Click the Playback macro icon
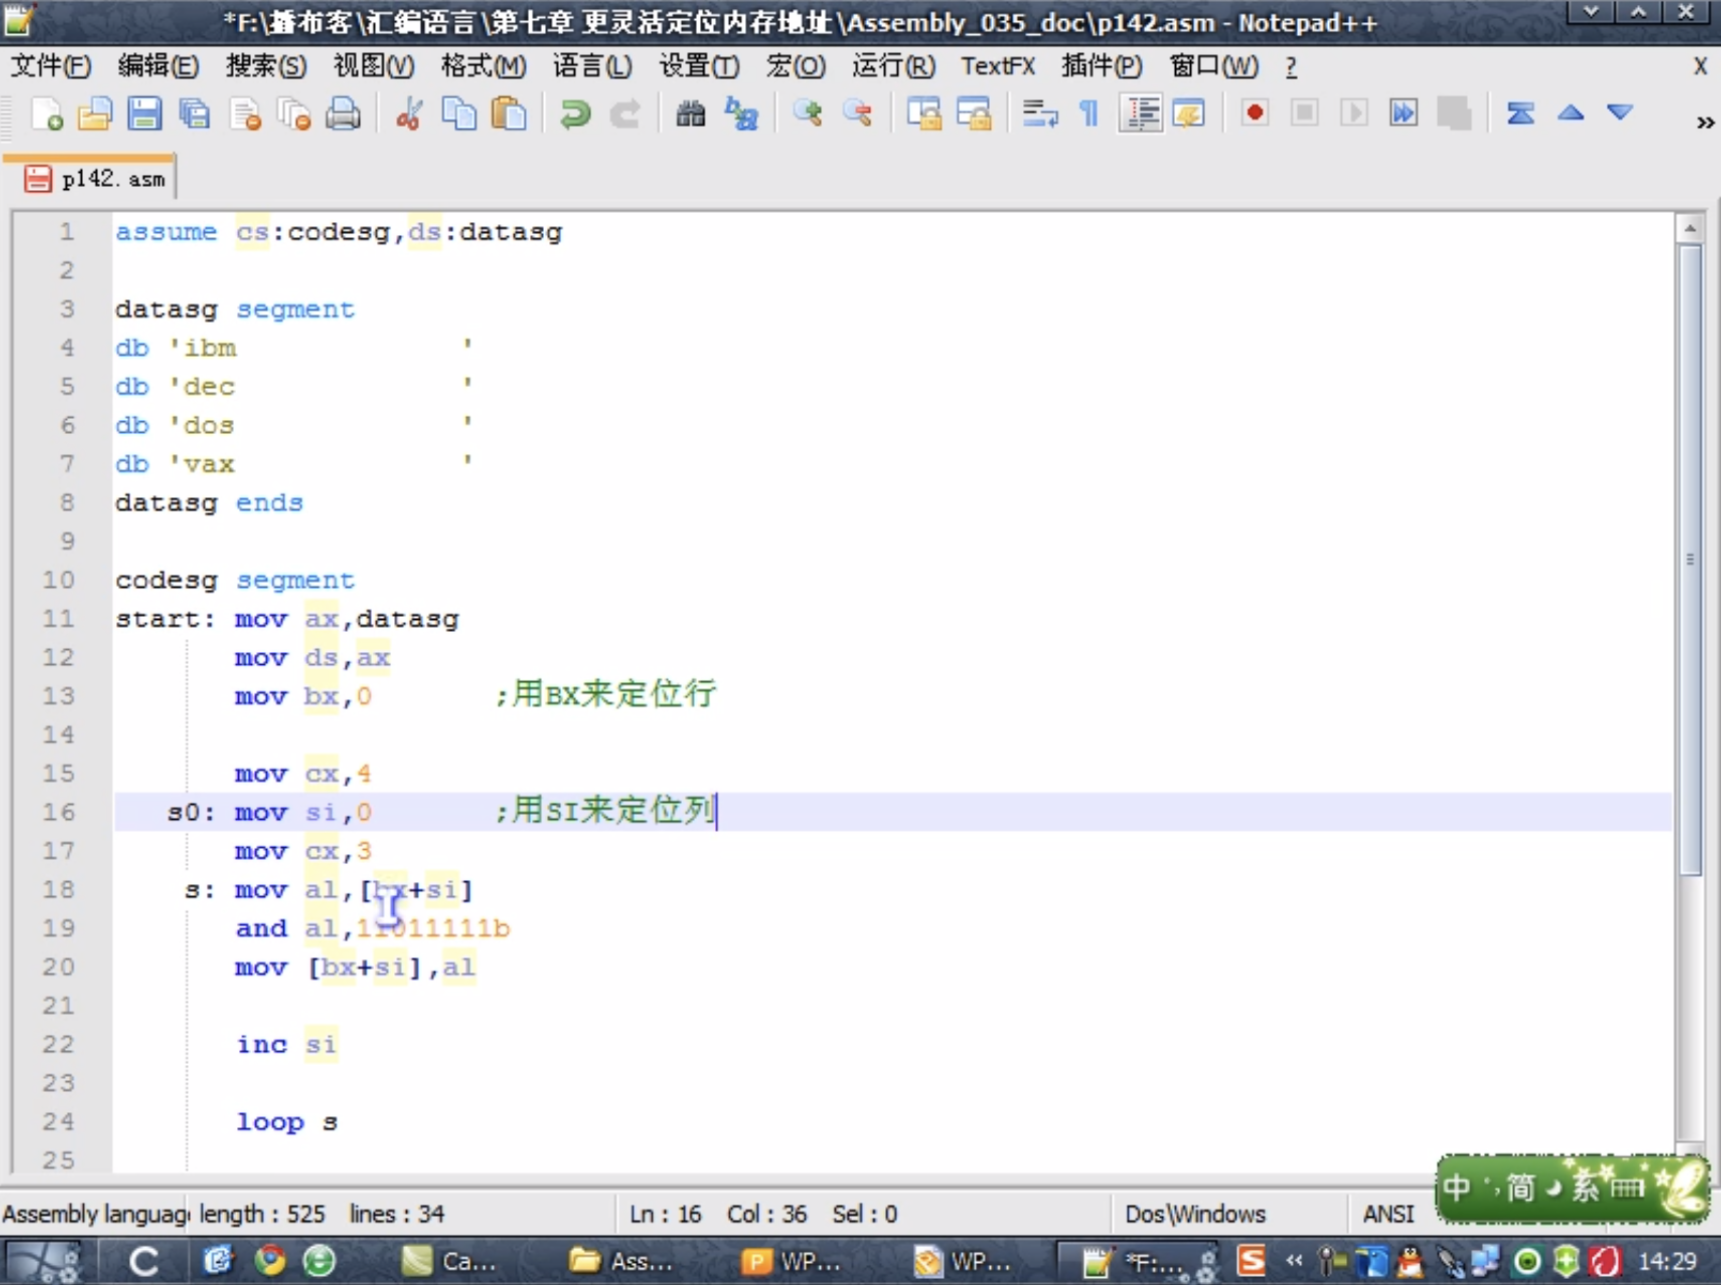Screen dimensions: 1721x1285 click(1353, 113)
